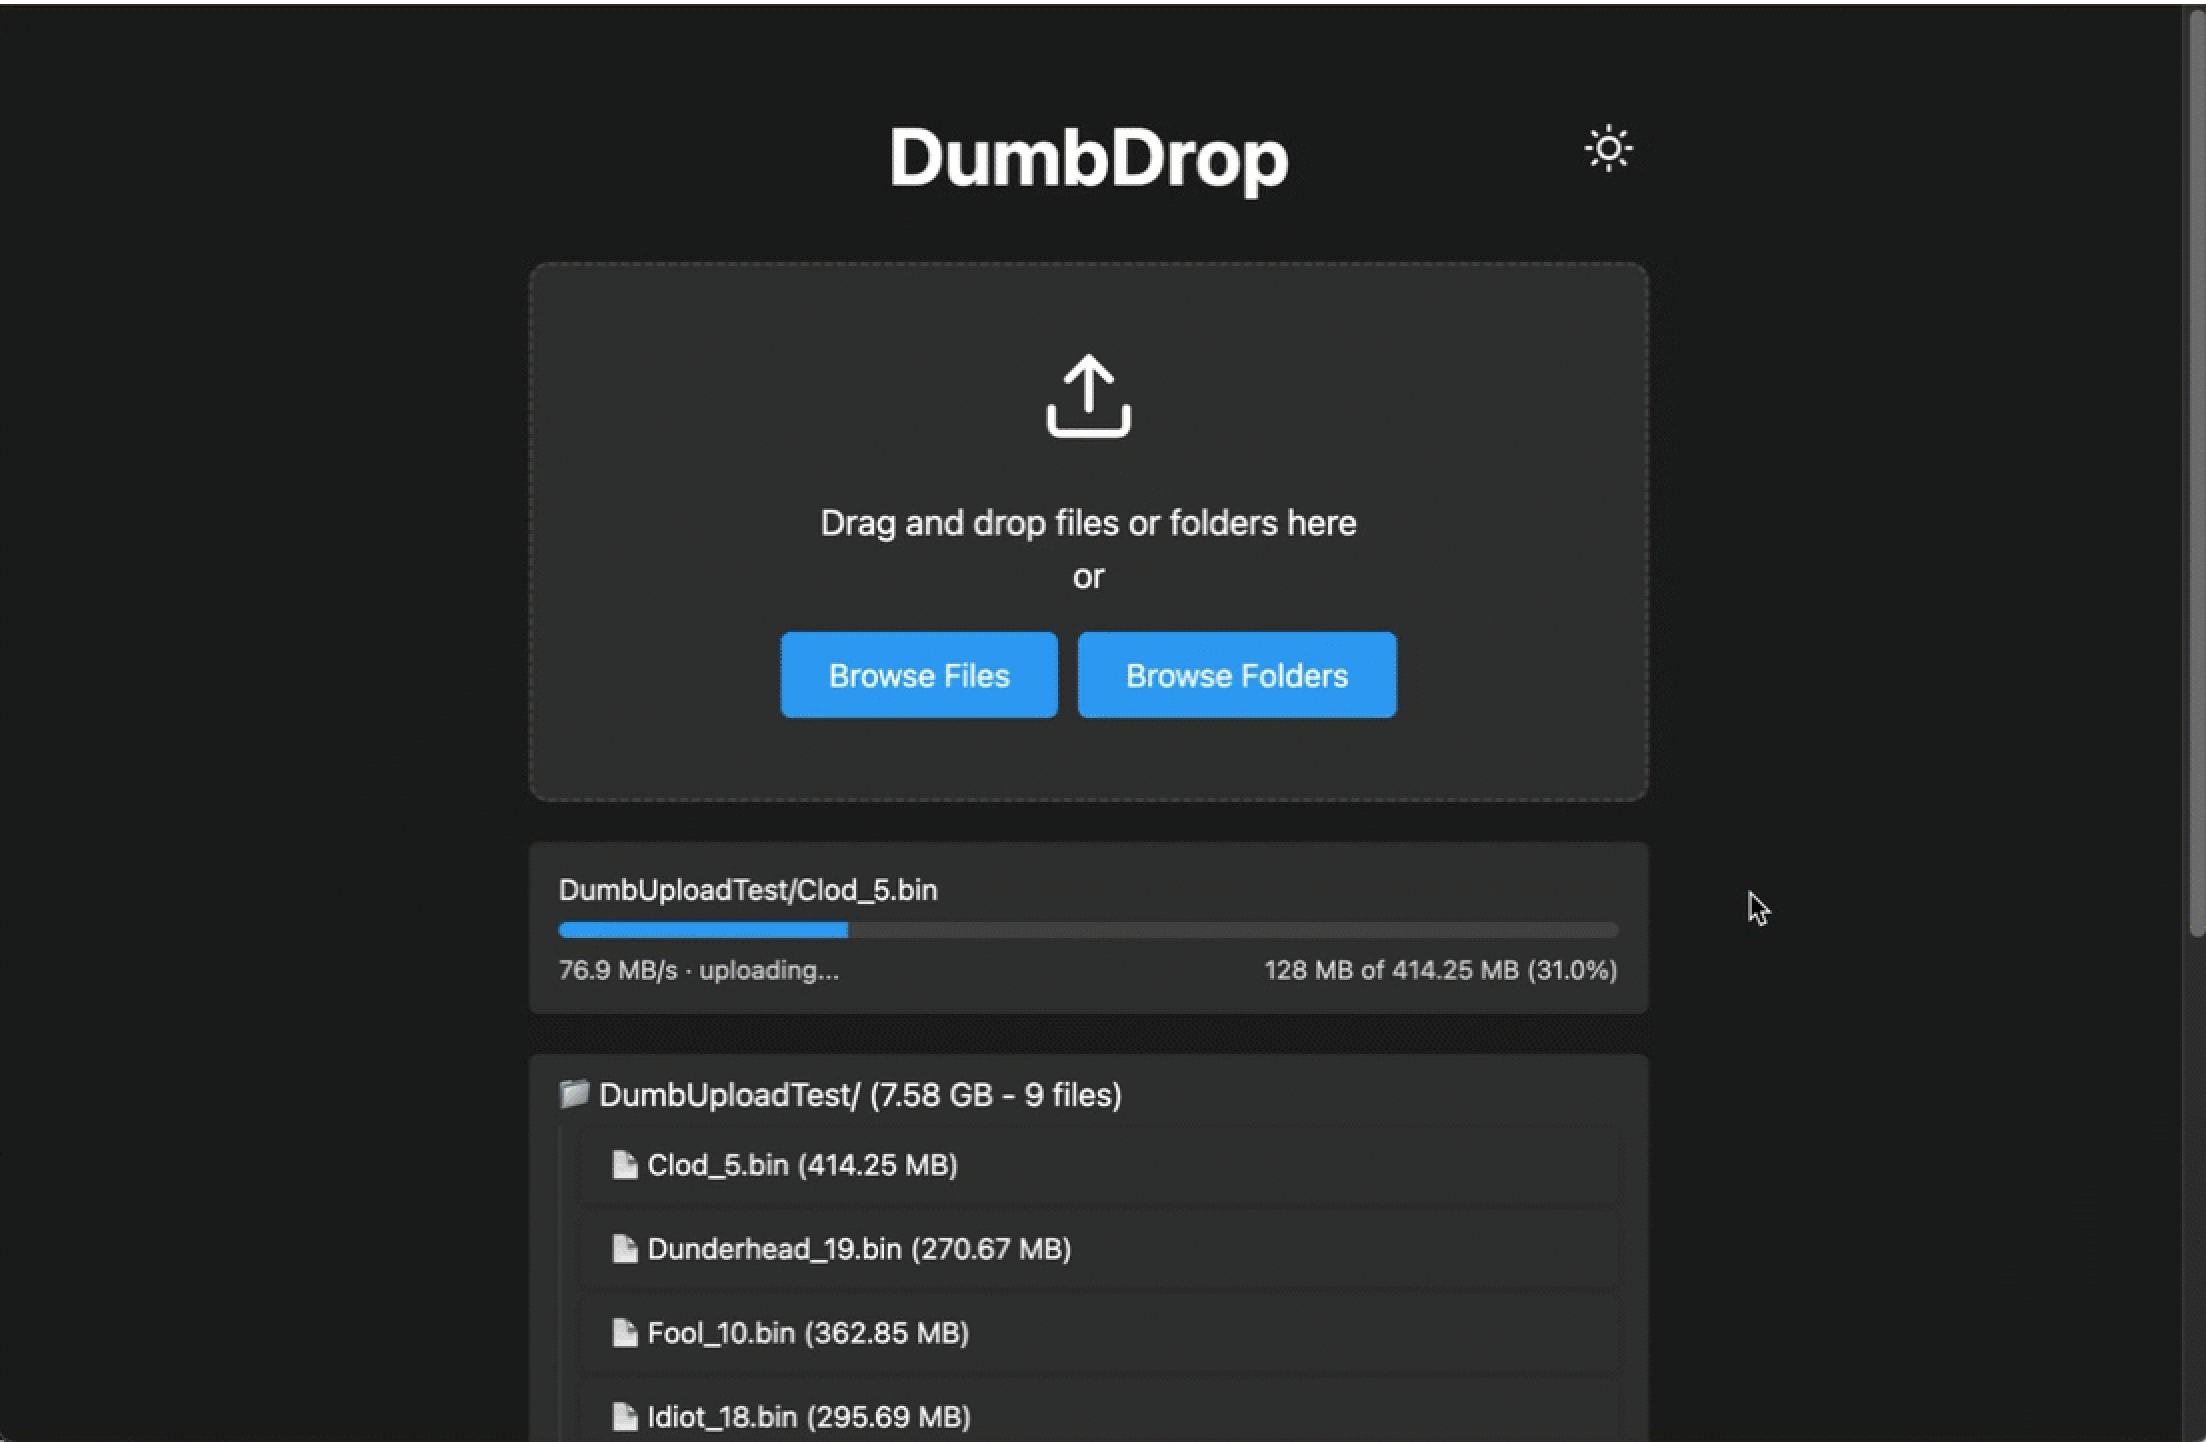The image size is (2206, 1442).
Task: Click the upload arrow icon in the drop zone
Action: point(1088,396)
